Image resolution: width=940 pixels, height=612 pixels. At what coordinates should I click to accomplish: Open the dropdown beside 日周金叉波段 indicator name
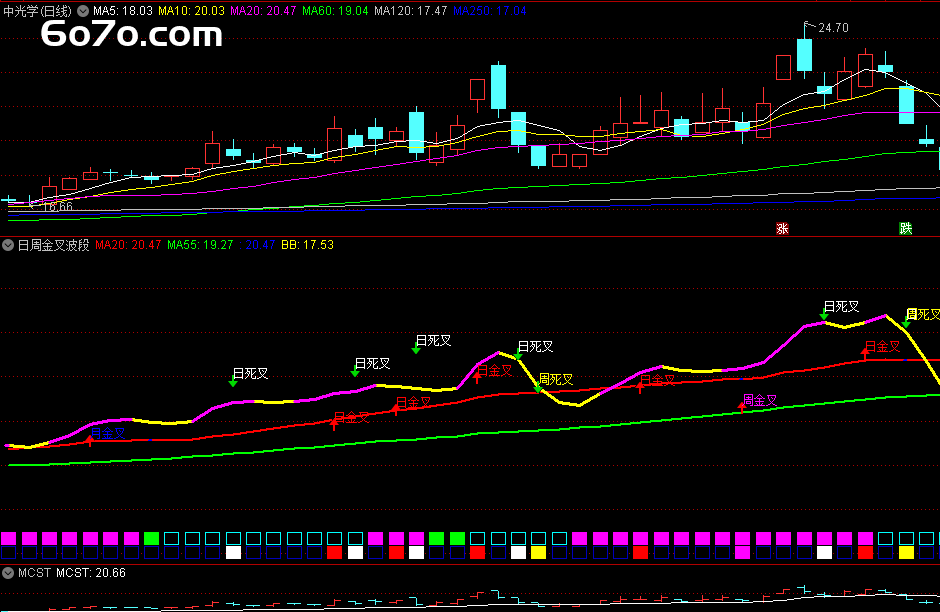click(8, 245)
